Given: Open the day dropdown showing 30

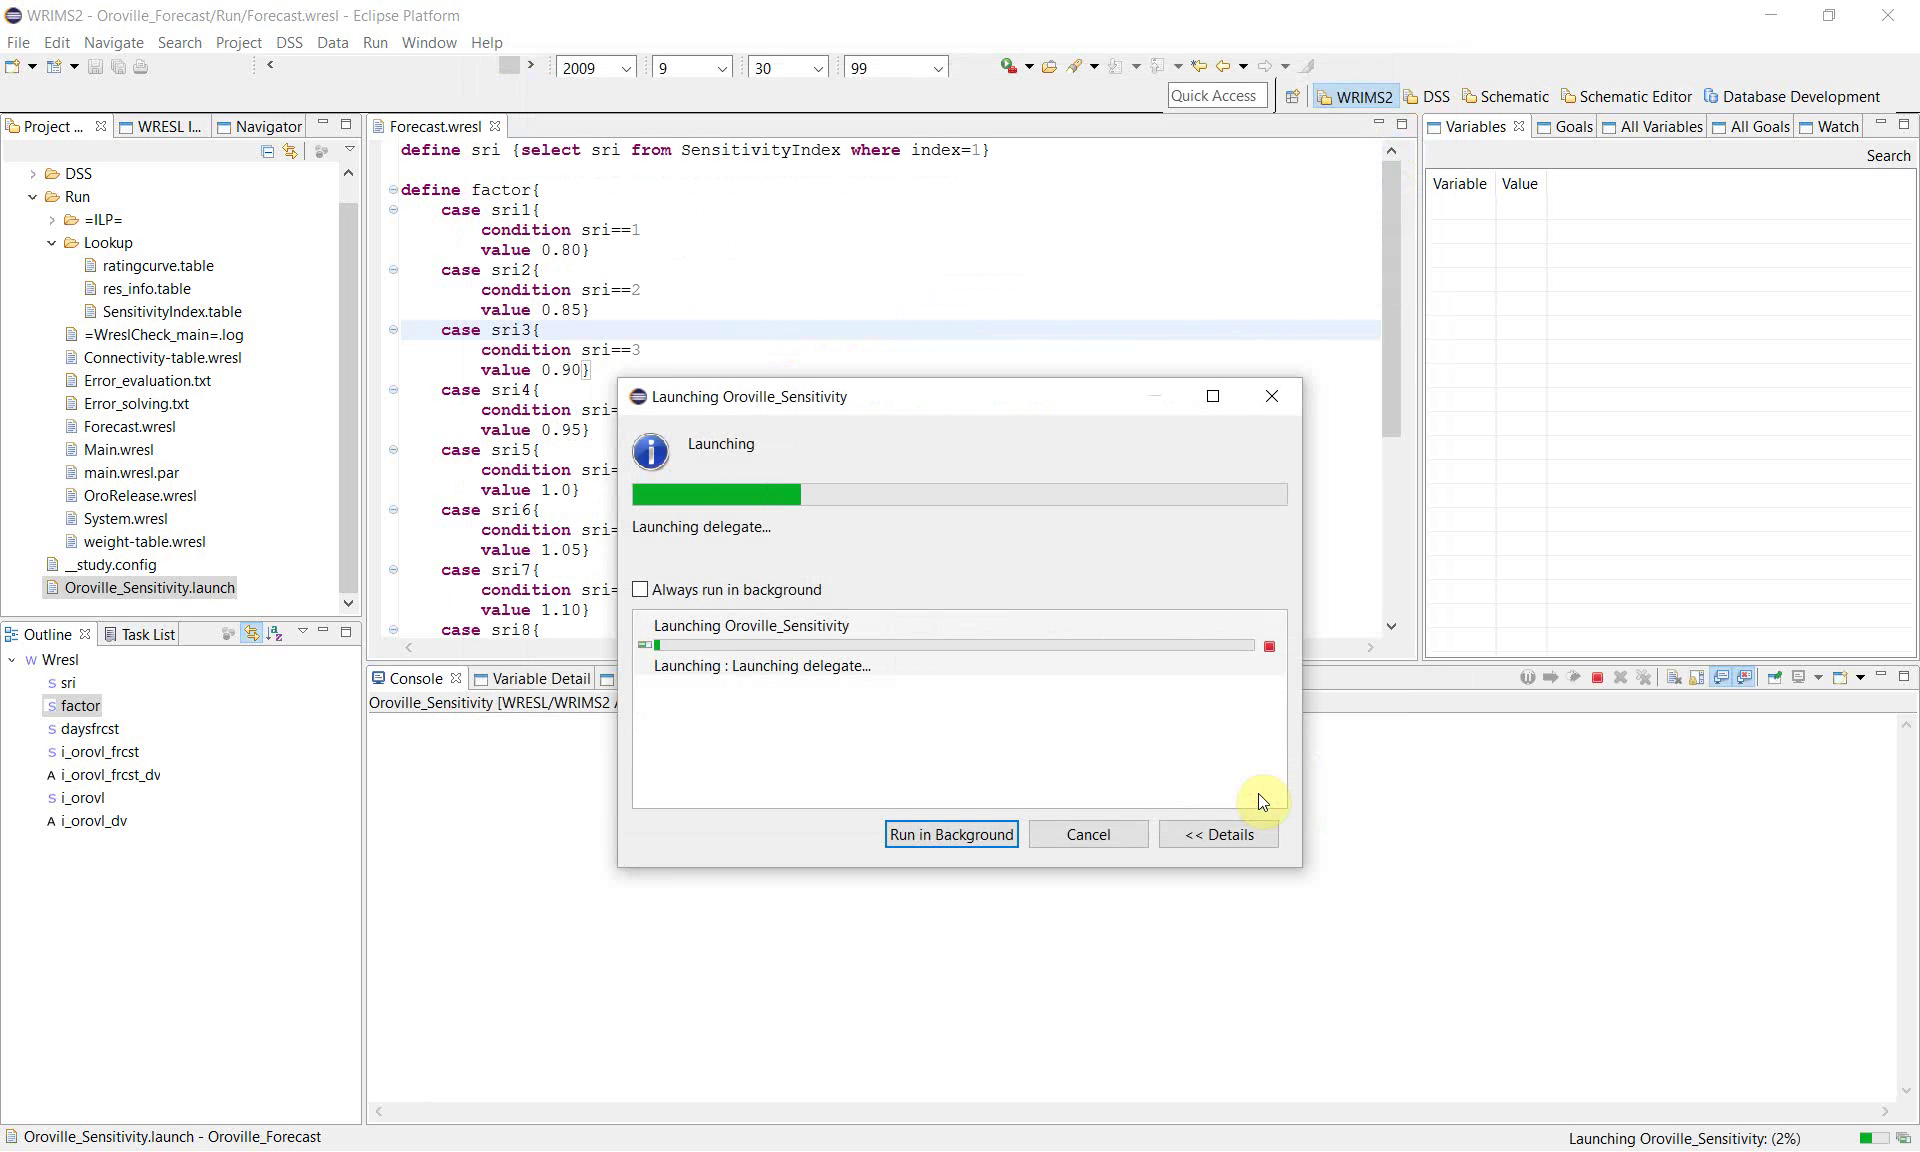Looking at the screenshot, I should (x=818, y=69).
